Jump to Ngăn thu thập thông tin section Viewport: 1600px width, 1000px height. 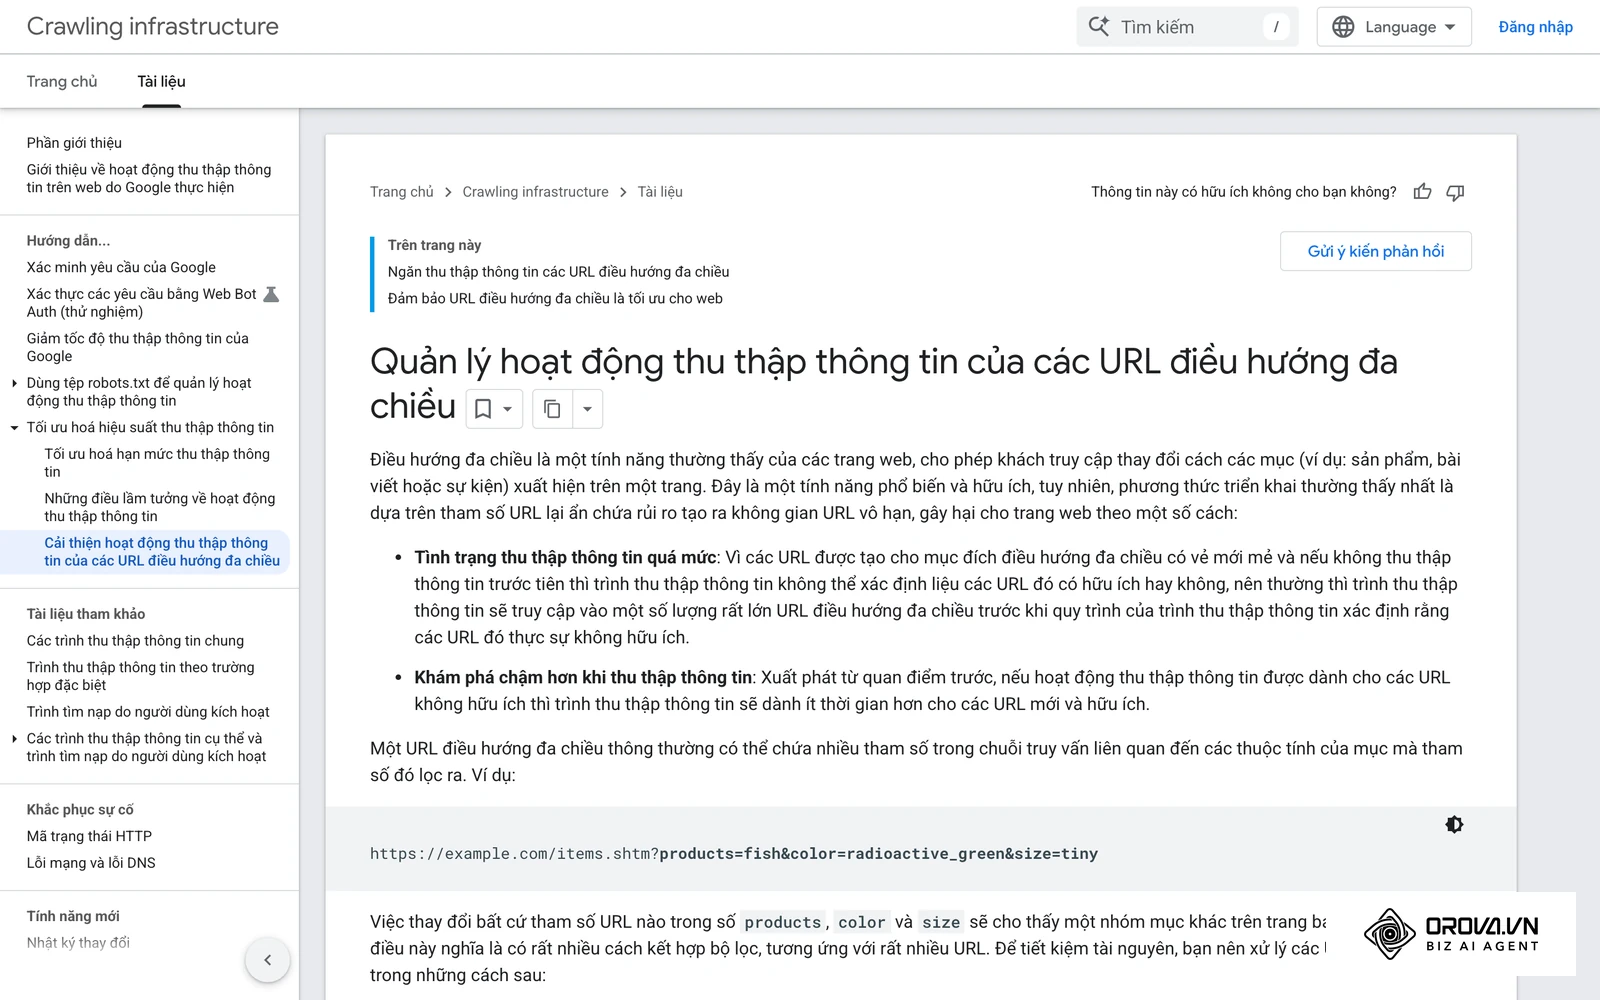(x=558, y=272)
